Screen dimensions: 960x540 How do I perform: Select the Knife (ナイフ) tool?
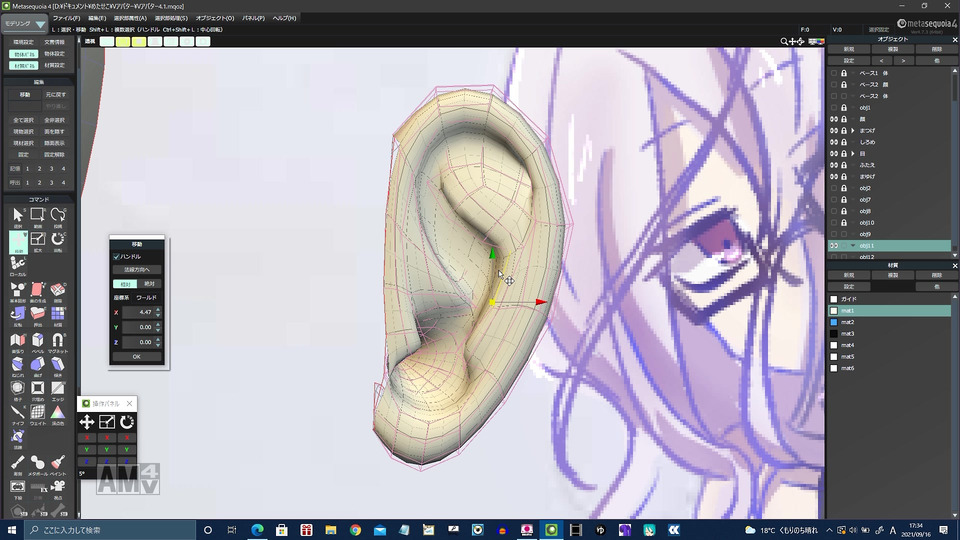18,414
